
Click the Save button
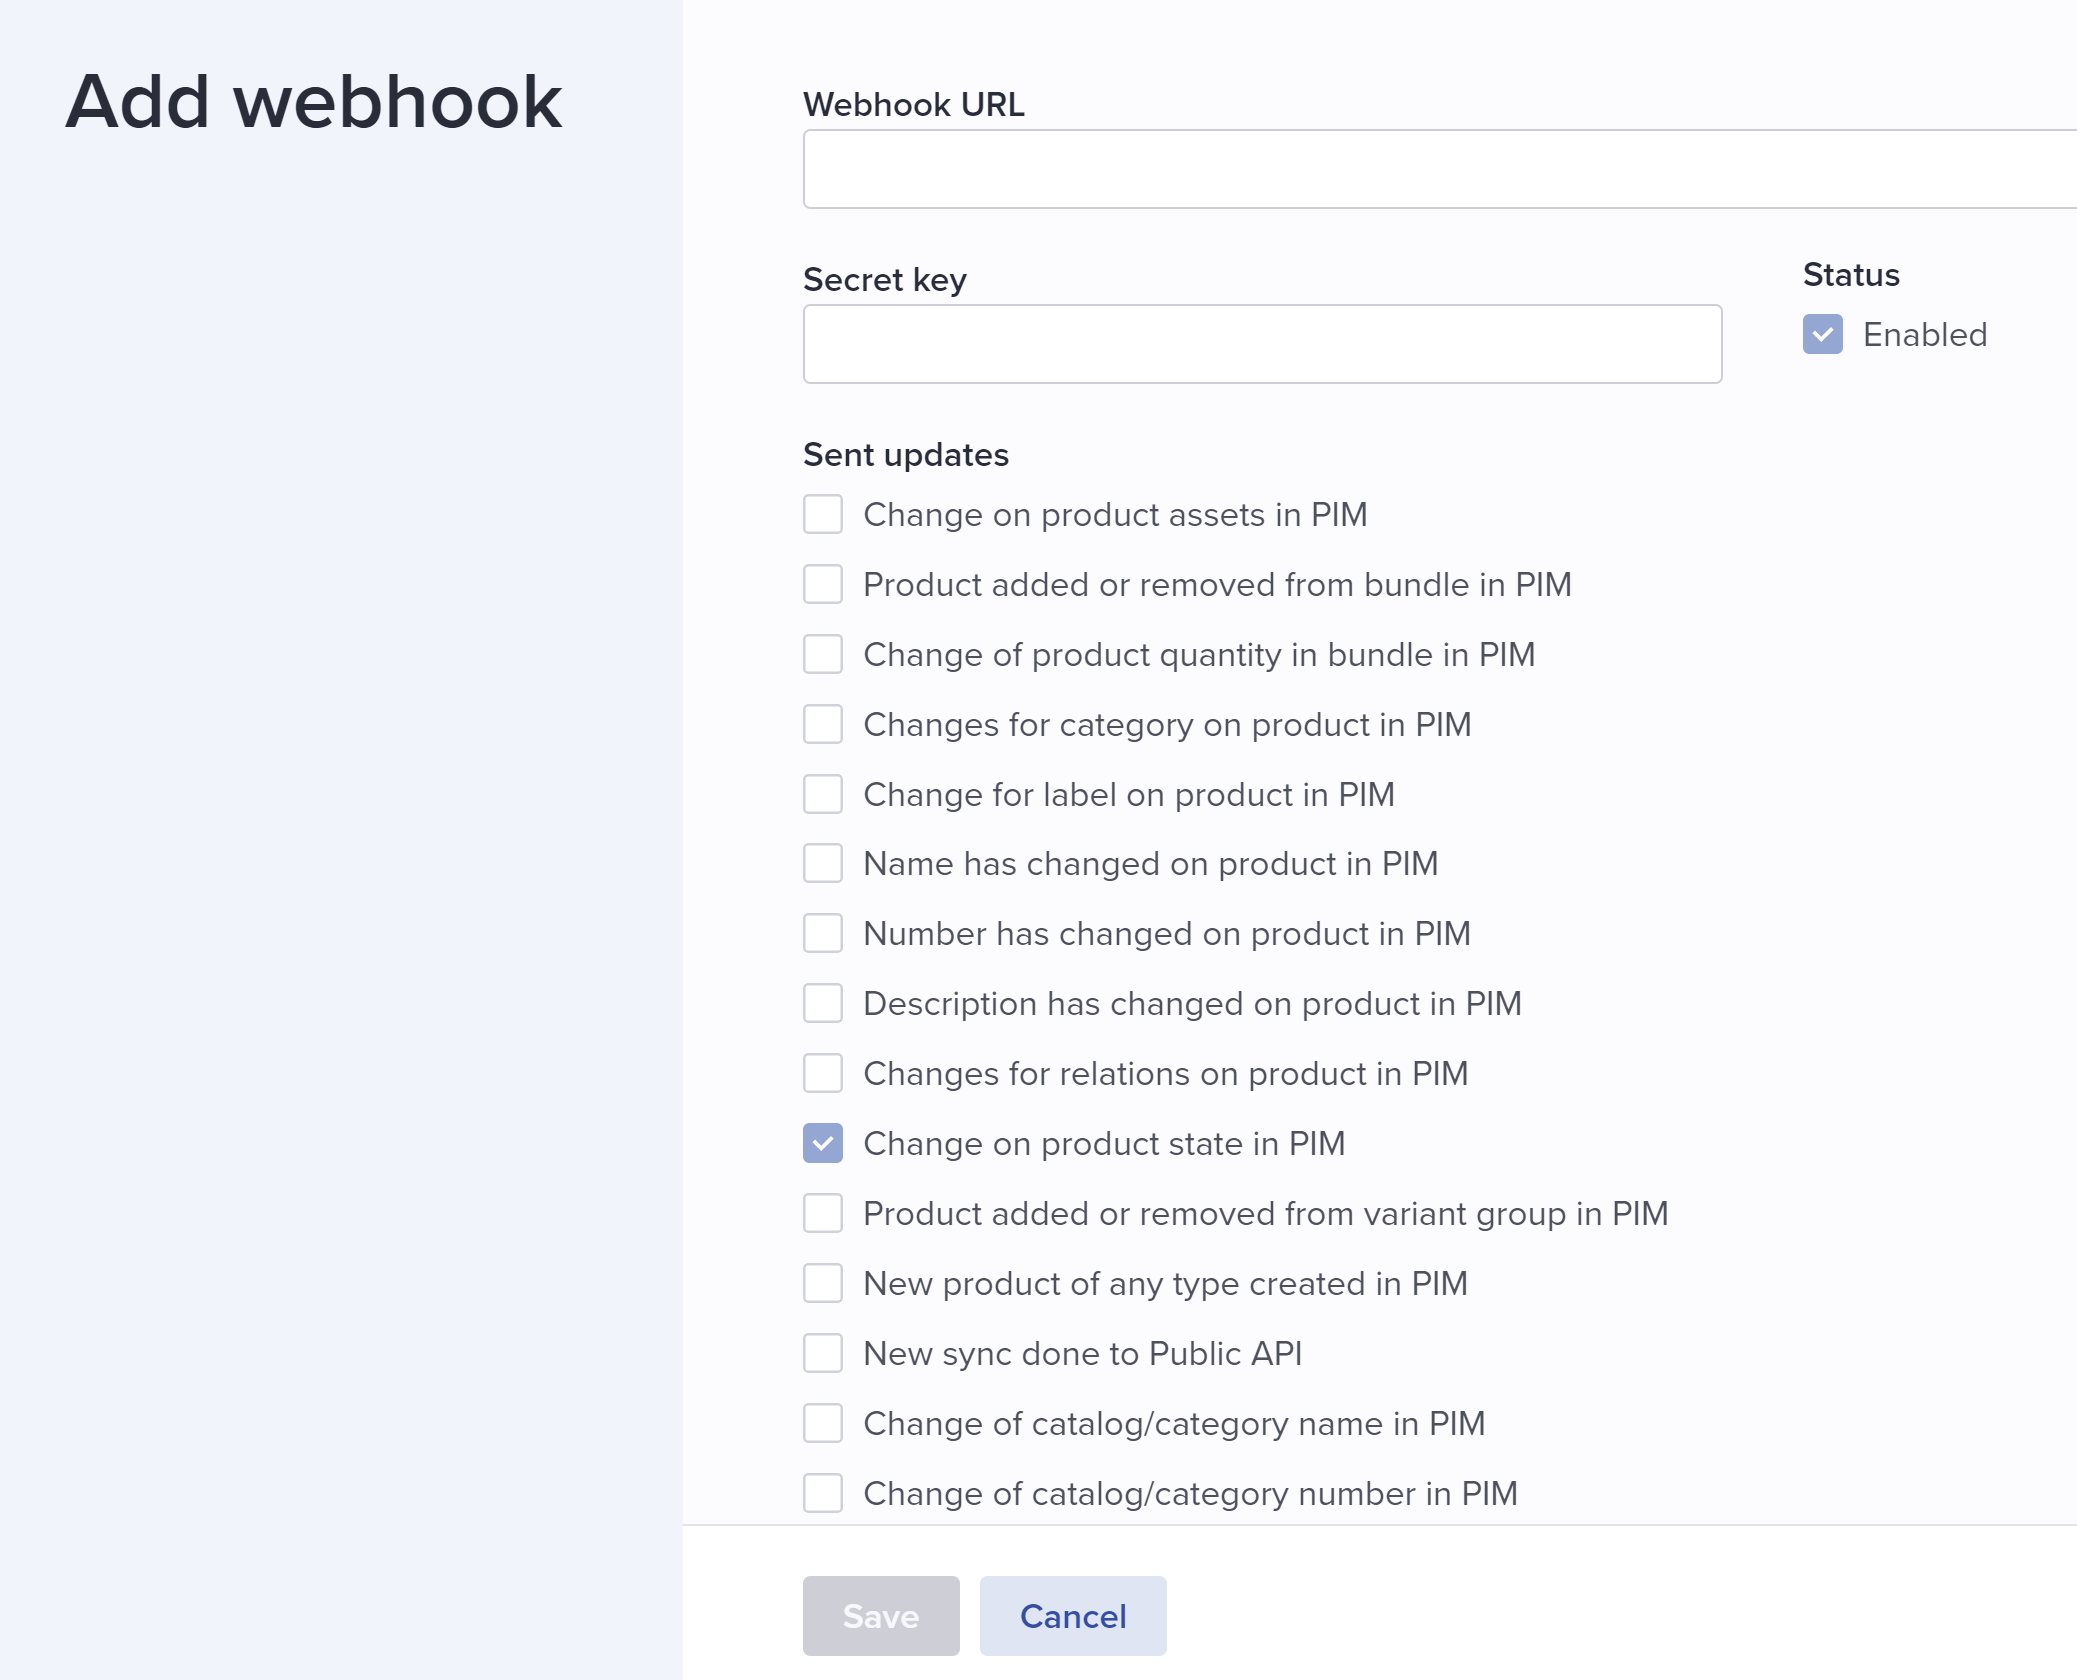[x=881, y=1616]
